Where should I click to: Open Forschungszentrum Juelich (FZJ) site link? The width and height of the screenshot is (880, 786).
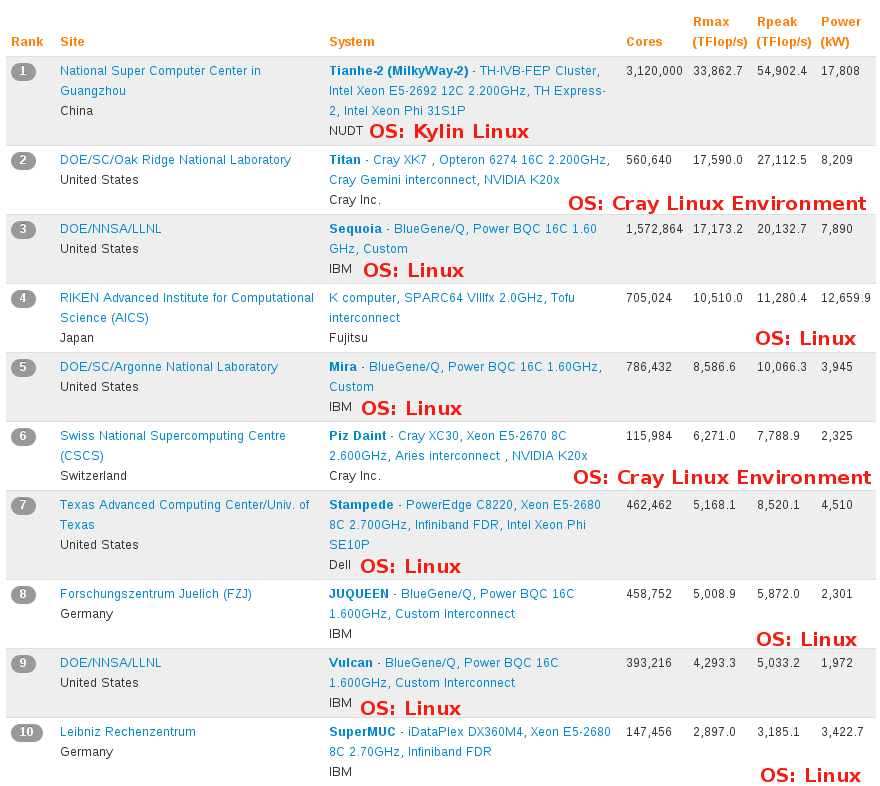156,594
